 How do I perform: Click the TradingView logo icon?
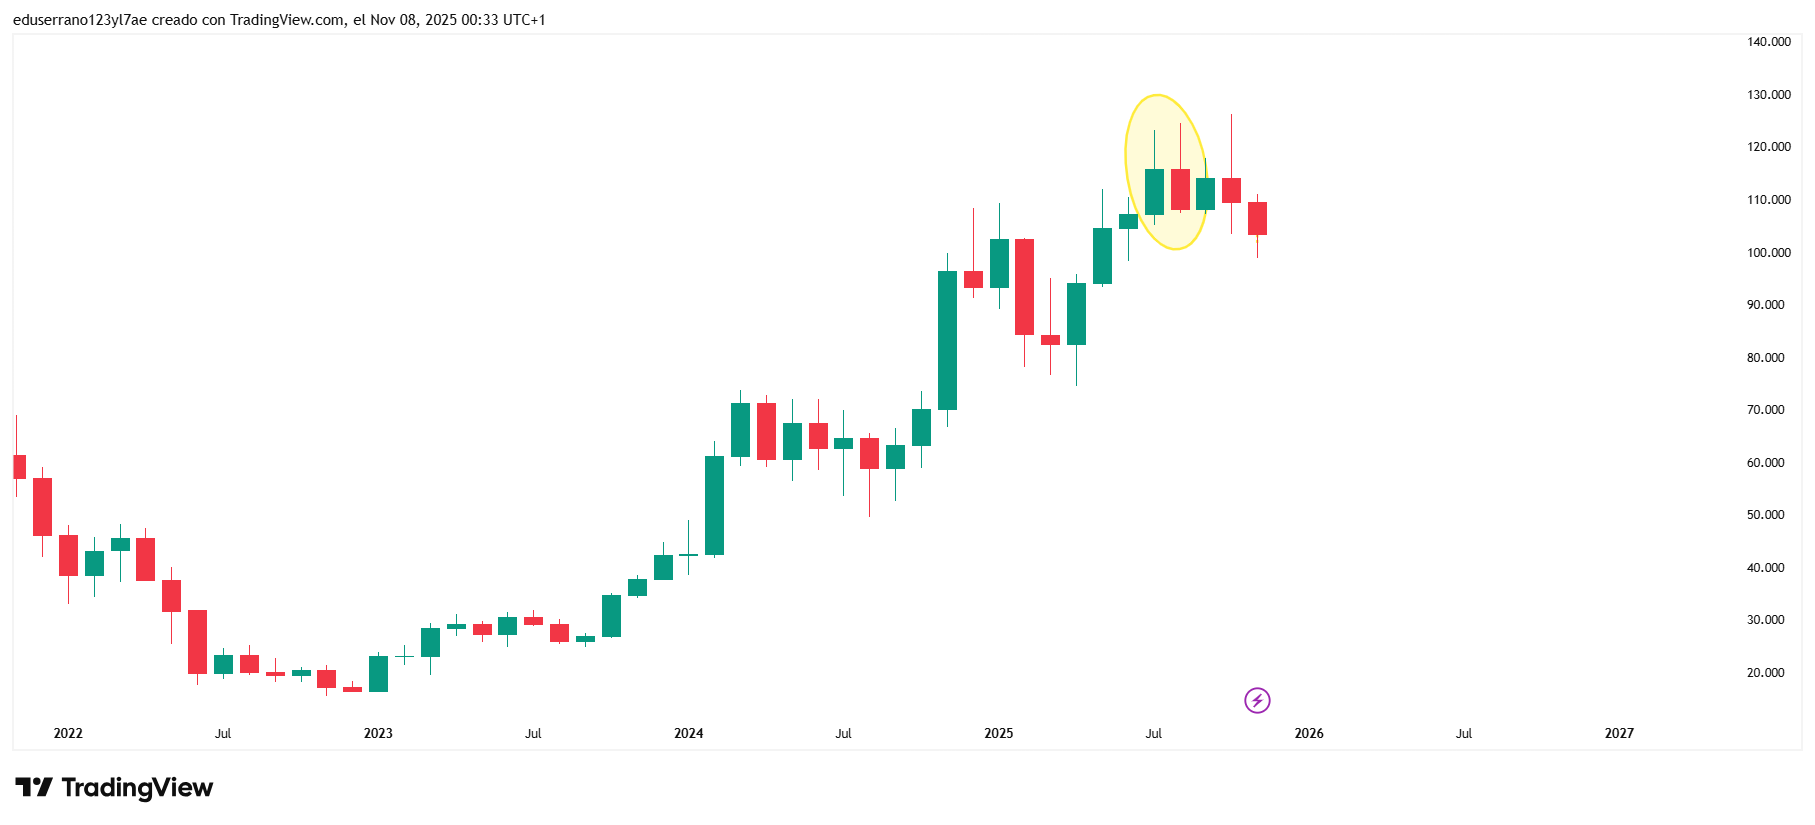point(34,788)
